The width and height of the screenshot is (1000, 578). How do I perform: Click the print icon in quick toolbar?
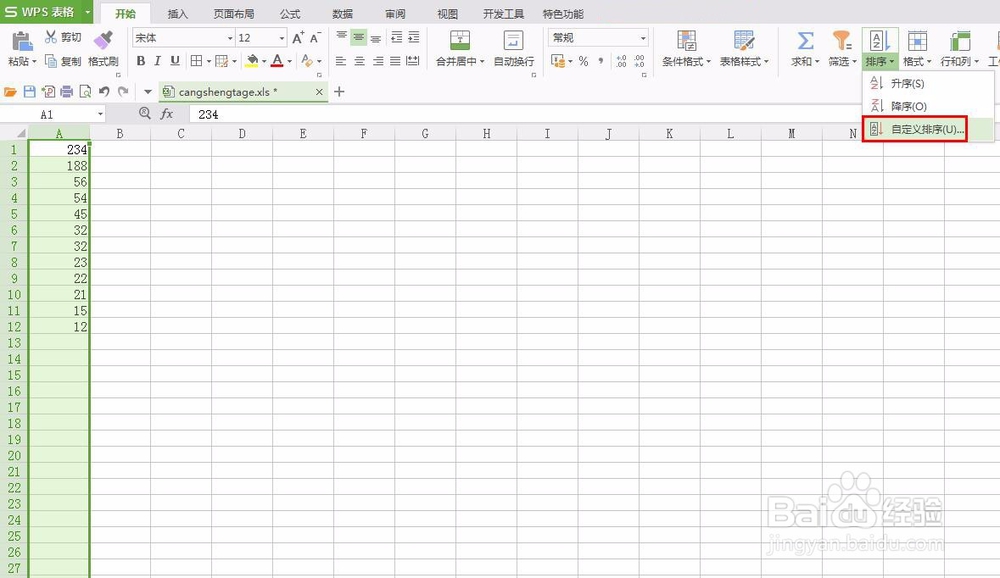[x=66, y=92]
